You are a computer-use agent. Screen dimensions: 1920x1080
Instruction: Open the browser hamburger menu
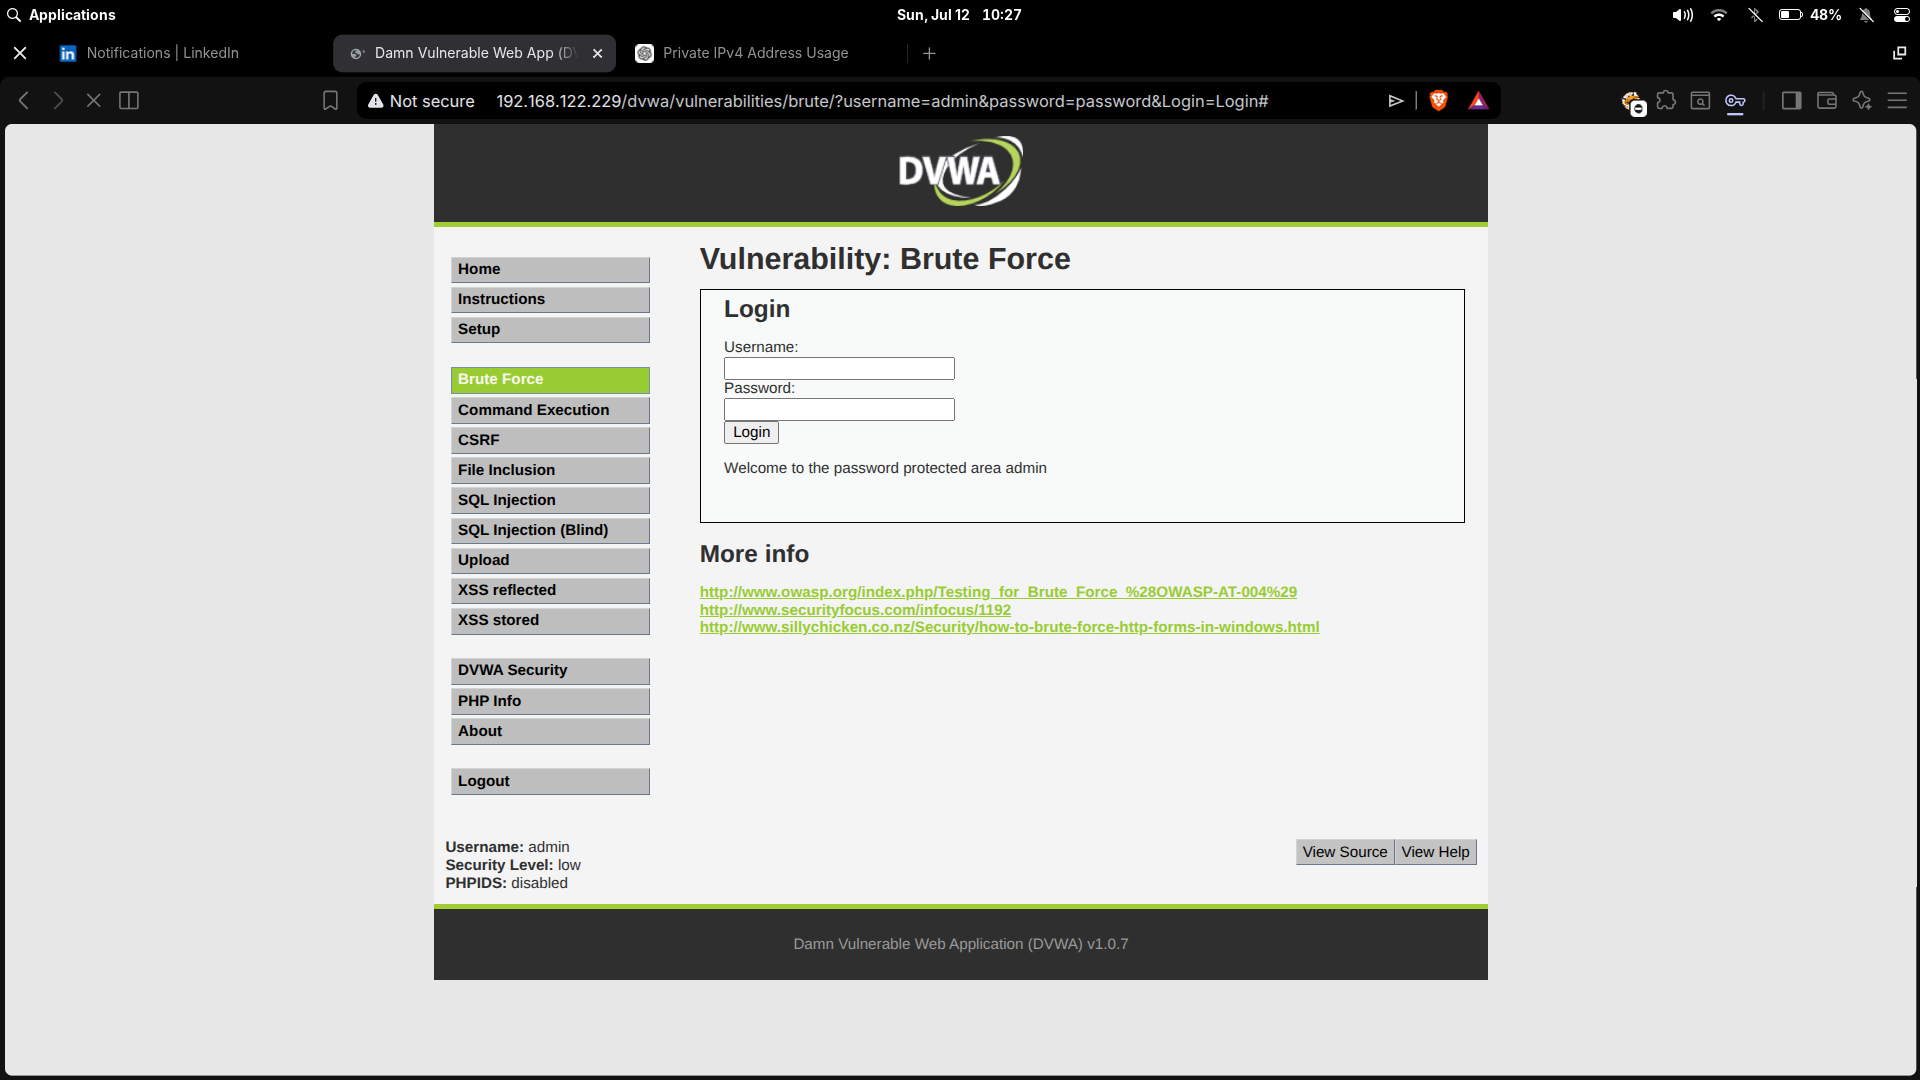[x=1897, y=100]
